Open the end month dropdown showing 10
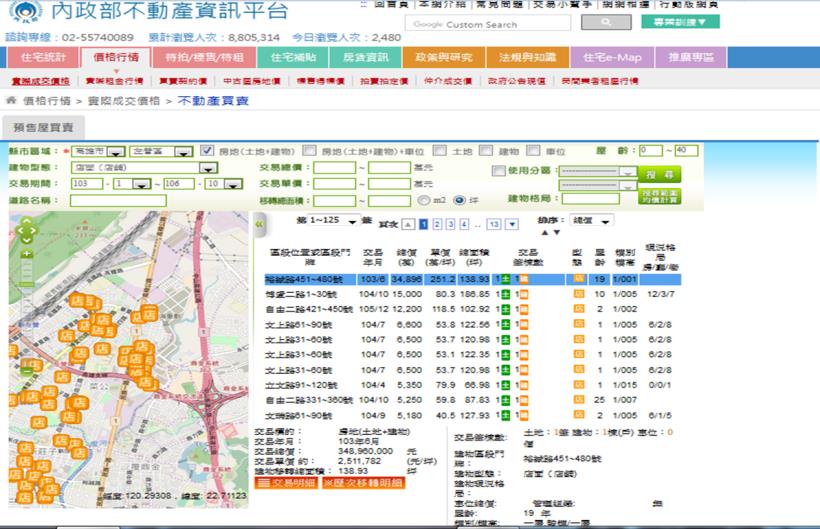Image resolution: width=820 pixels, height=529 pixels. tap(224, 184)
